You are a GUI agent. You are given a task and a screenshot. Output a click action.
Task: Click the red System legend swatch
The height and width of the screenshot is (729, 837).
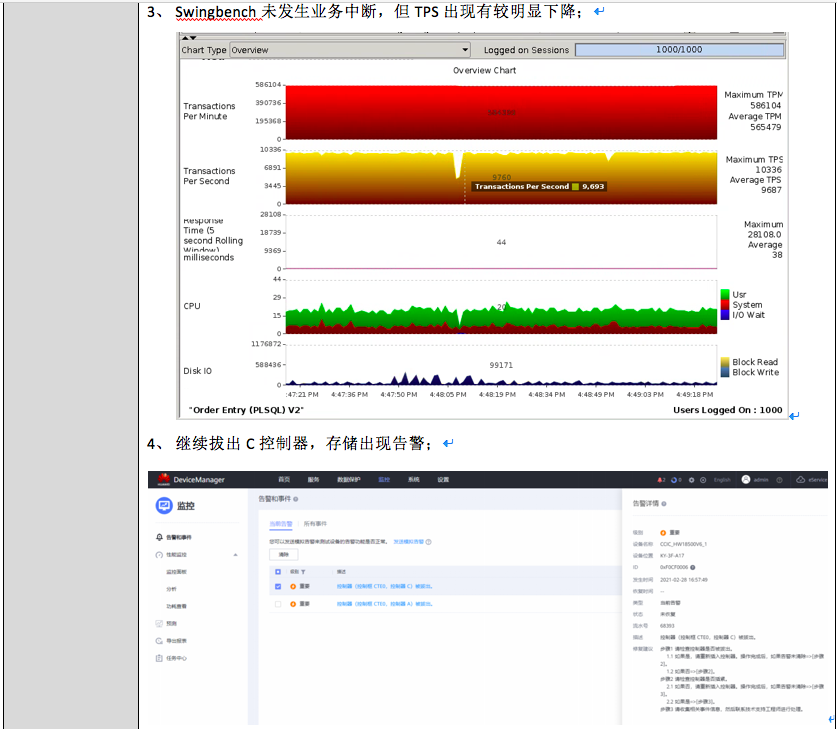(x=725, y=304)
